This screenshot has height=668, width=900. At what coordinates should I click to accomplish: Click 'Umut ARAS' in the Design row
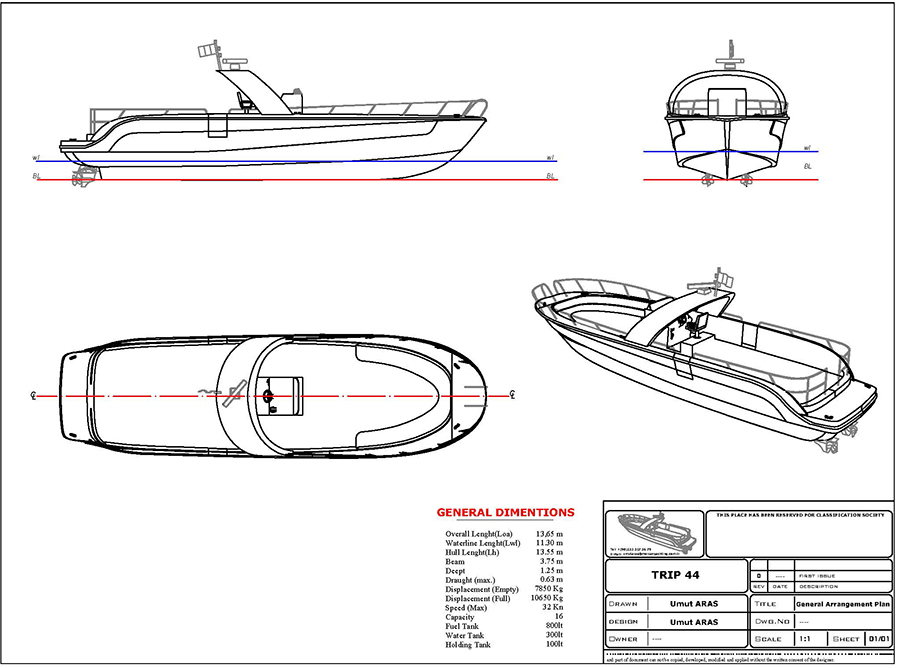[x=694, y=622]
